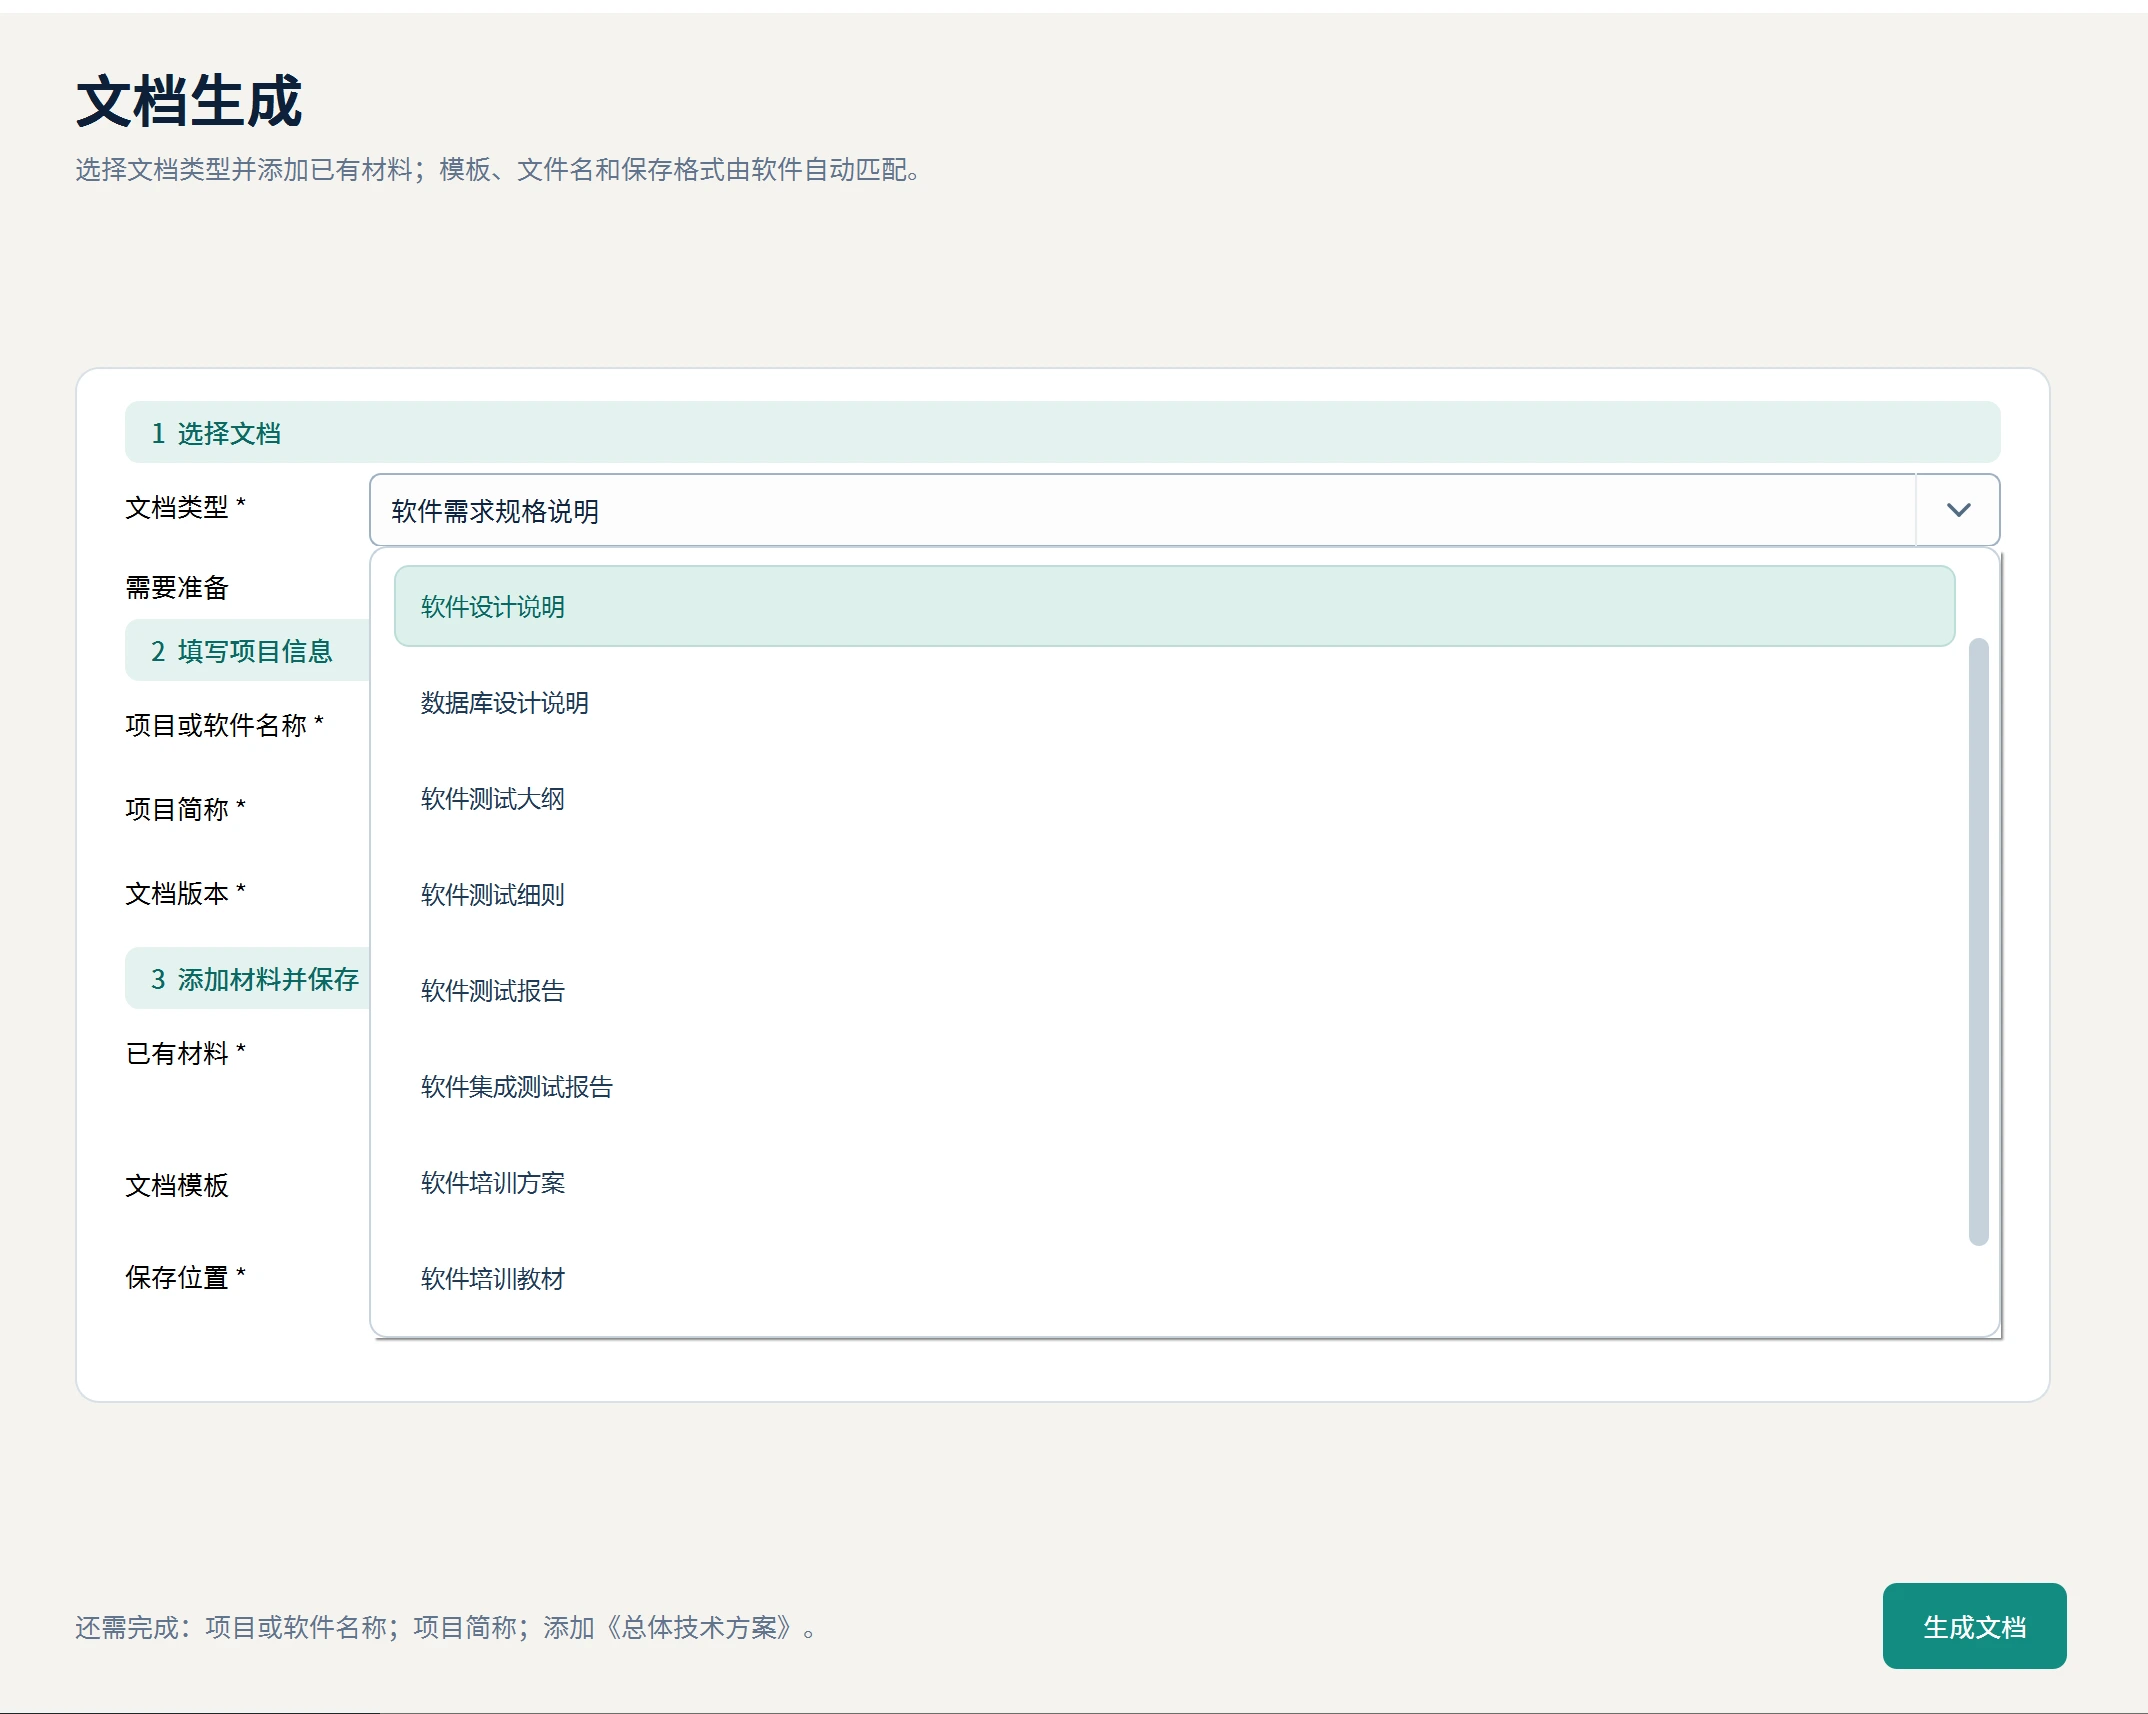Click the 已有材料 label
This screenshot has height=1714, width=2148.
tap(185, 1053)
